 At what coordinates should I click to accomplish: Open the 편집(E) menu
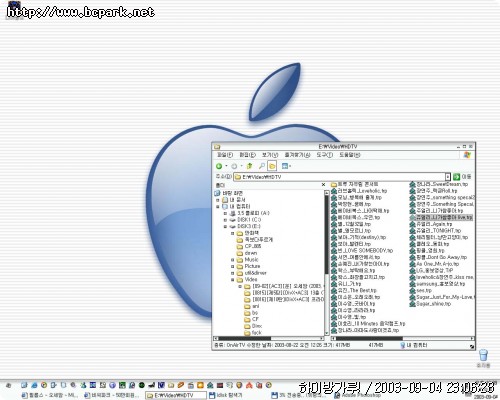(x=247, y=155)
